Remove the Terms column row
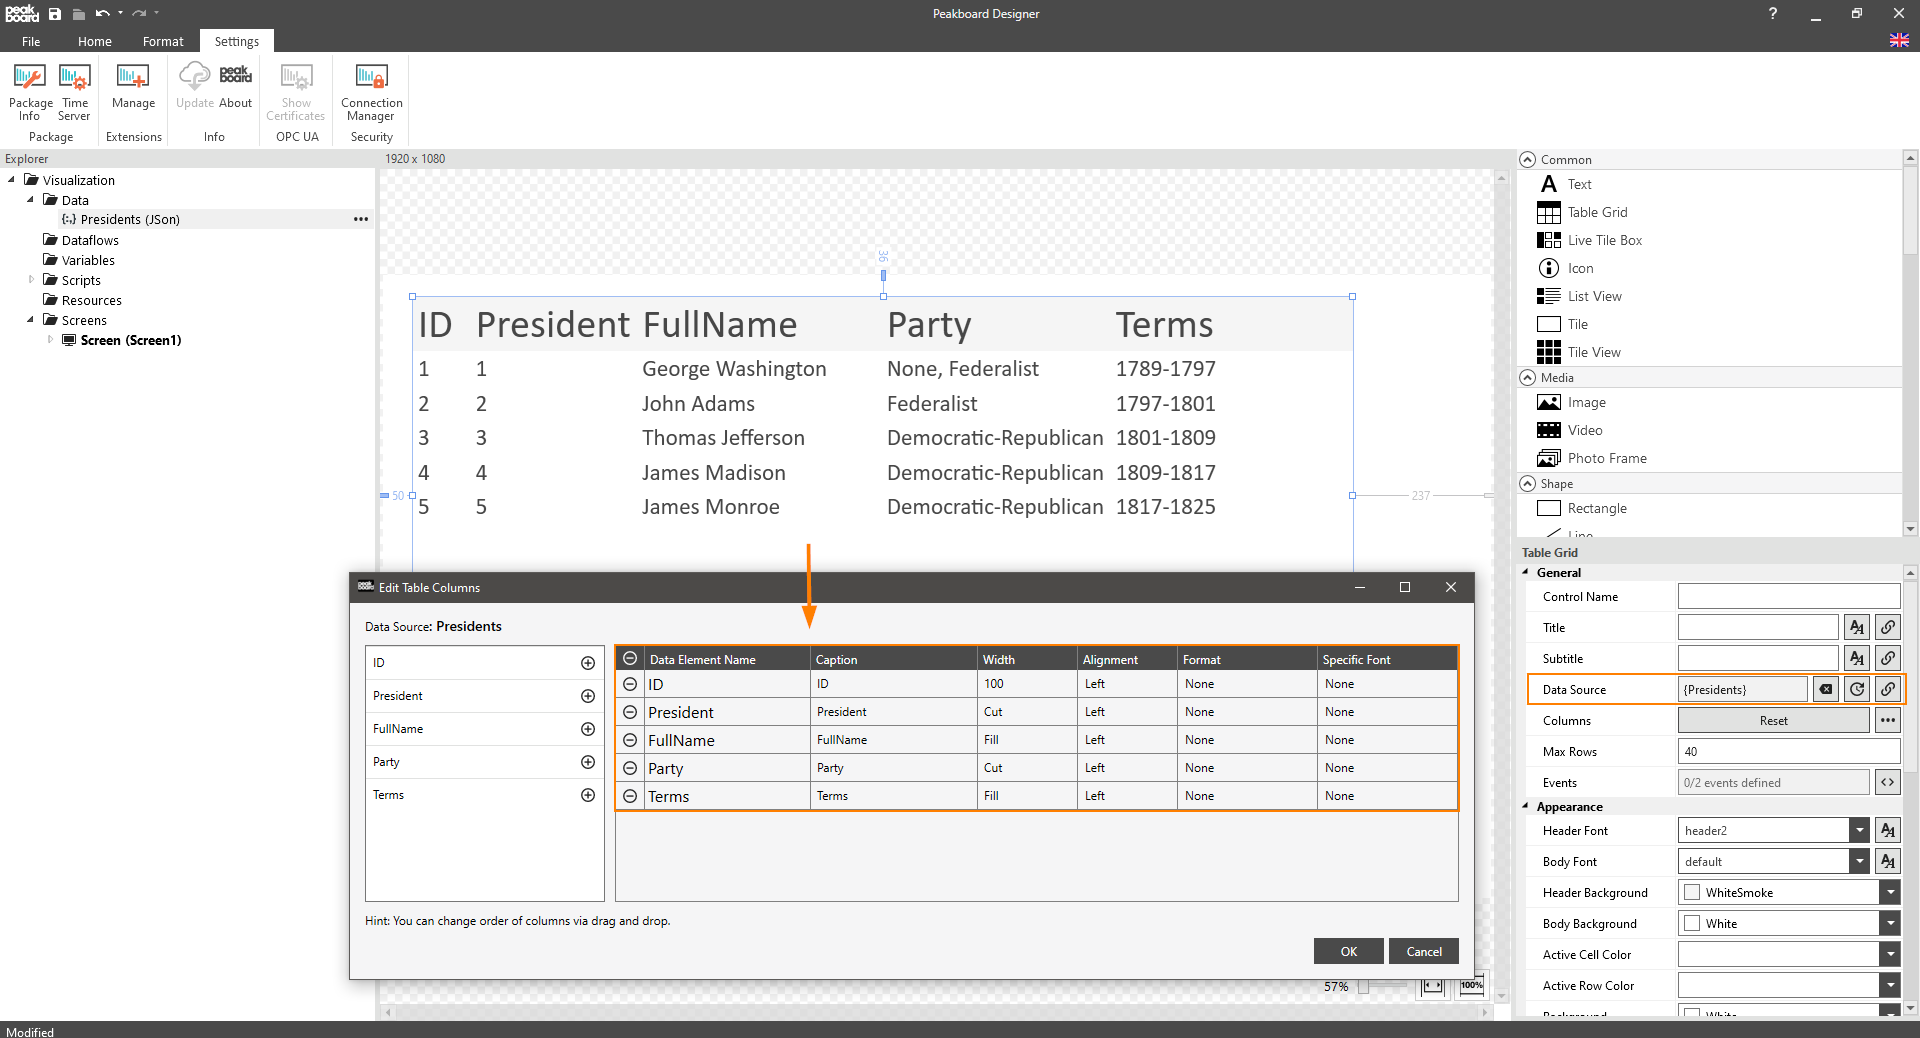 (x=630, y=796)
